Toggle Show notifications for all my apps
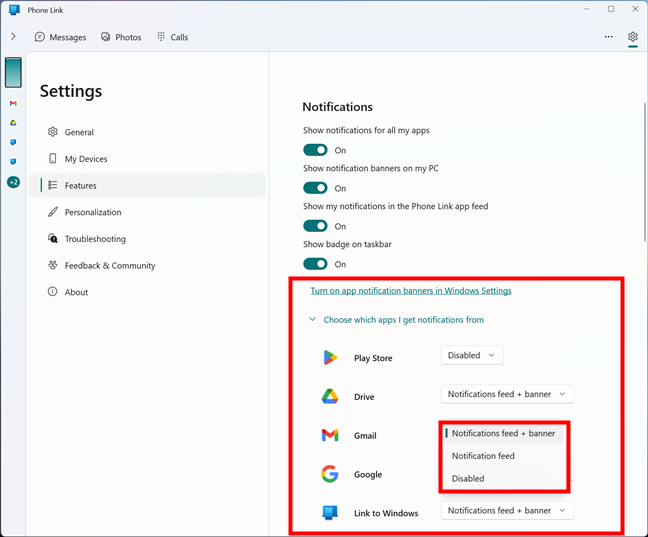The width and height of the screenshot is (648, 537). [315, 150]
